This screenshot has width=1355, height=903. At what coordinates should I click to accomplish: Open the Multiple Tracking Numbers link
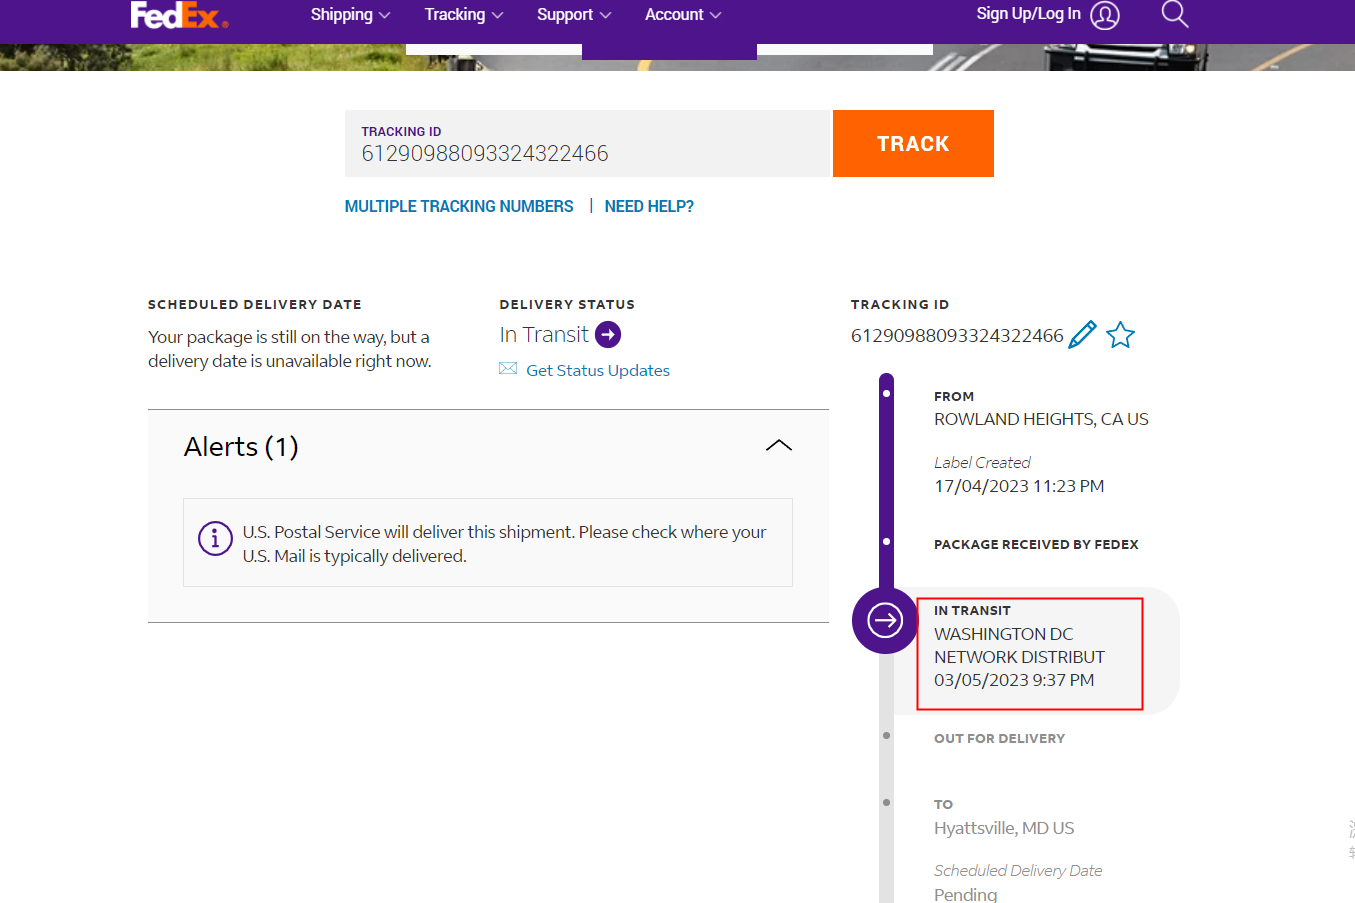(x=459, y=206)
